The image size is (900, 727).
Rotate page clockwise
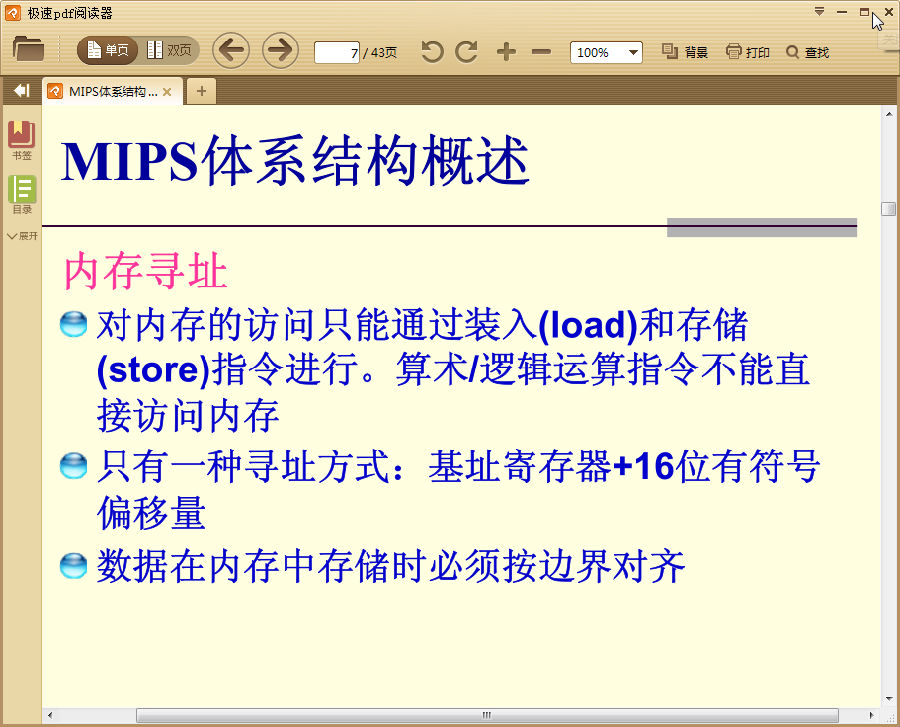pyautogui.click(x=467, y=52)
